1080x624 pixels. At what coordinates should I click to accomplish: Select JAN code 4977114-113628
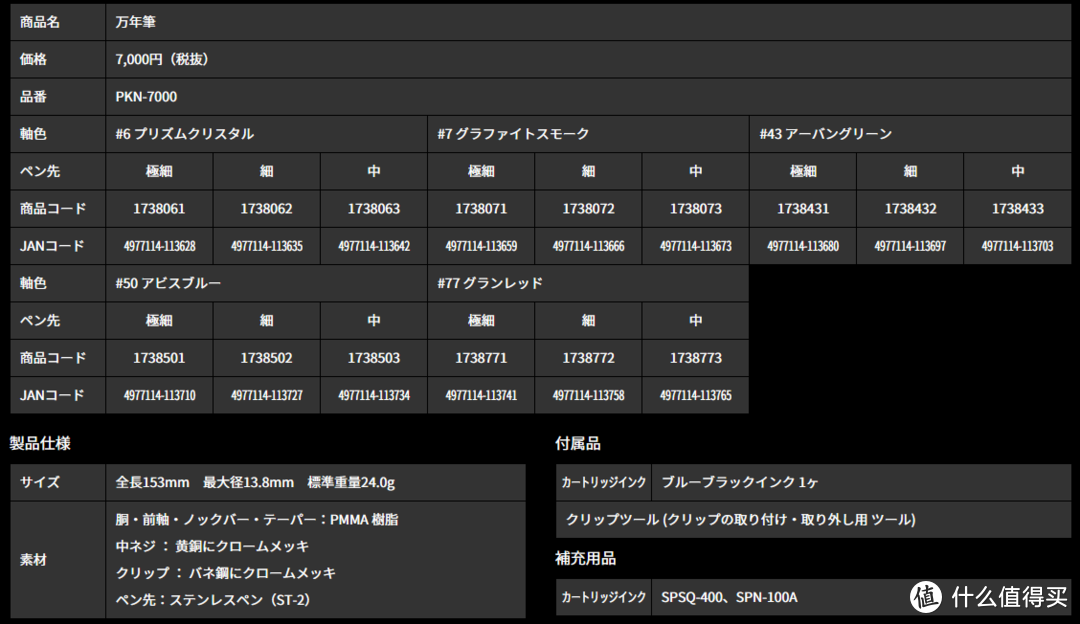pos(159,246)
